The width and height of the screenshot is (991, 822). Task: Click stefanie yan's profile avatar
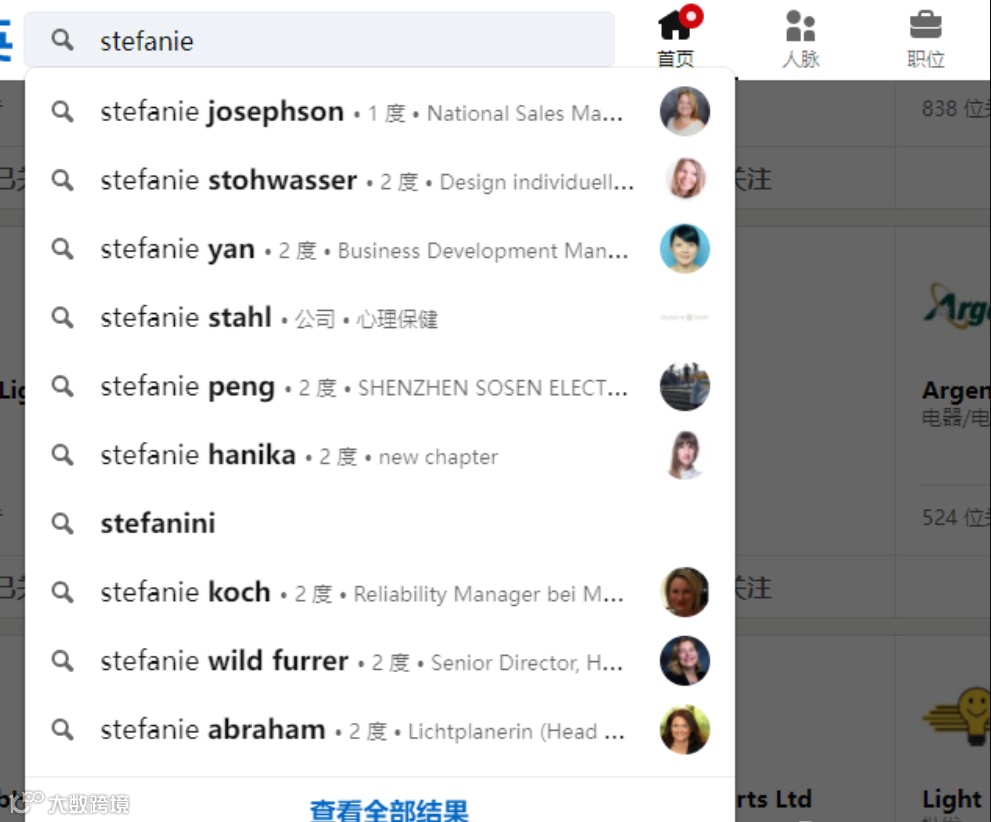pos(684,248)
